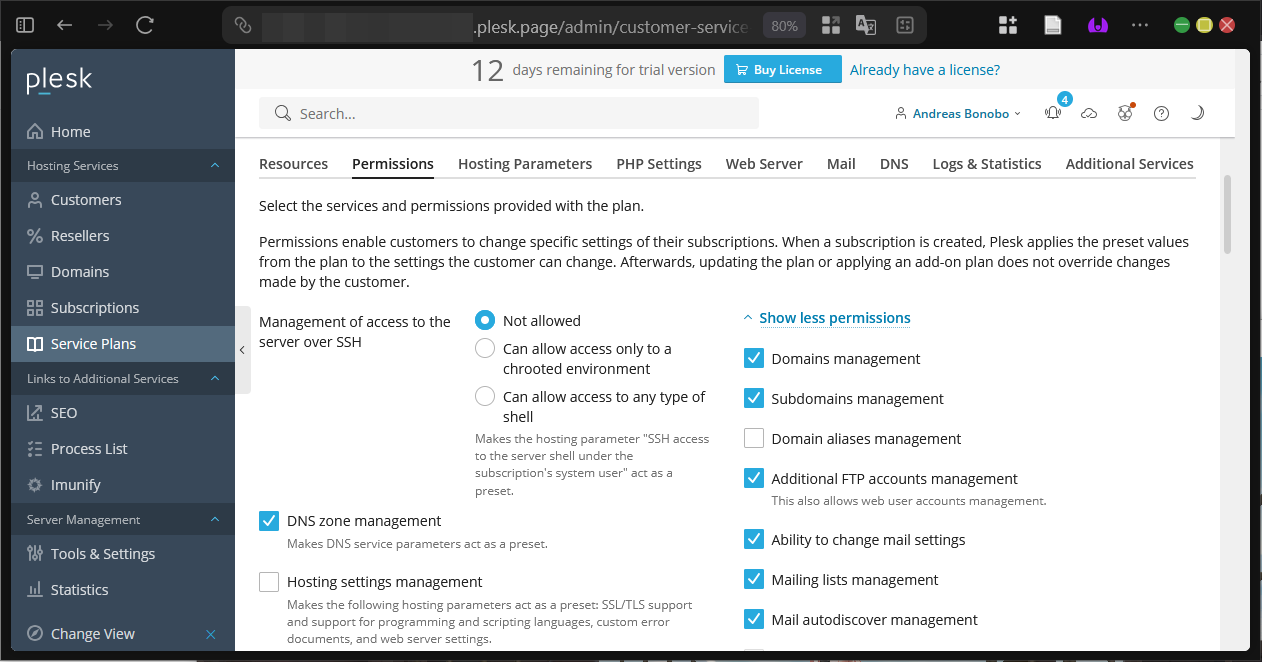The height and width of the screenshot is (662, 1262).
Task: Click 'Already have a license?' link
Action: pyautogui.click(x=925, y=70)
